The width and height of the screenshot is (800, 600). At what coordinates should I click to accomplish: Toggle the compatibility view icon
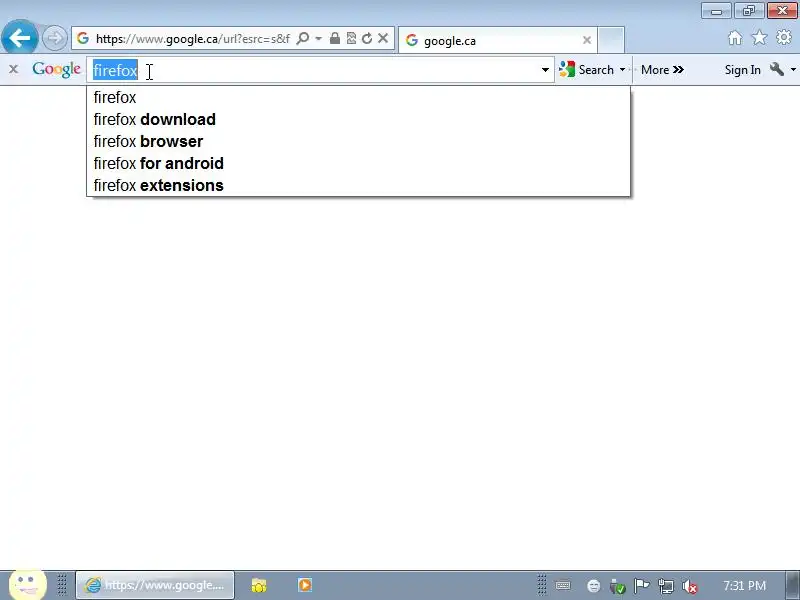click(351, 38)
